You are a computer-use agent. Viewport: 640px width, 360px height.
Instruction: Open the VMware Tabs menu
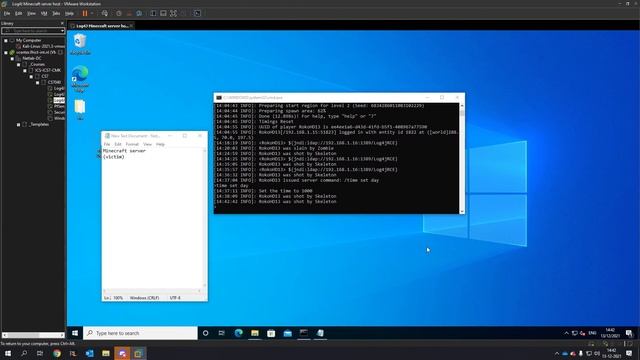(56, 13)
